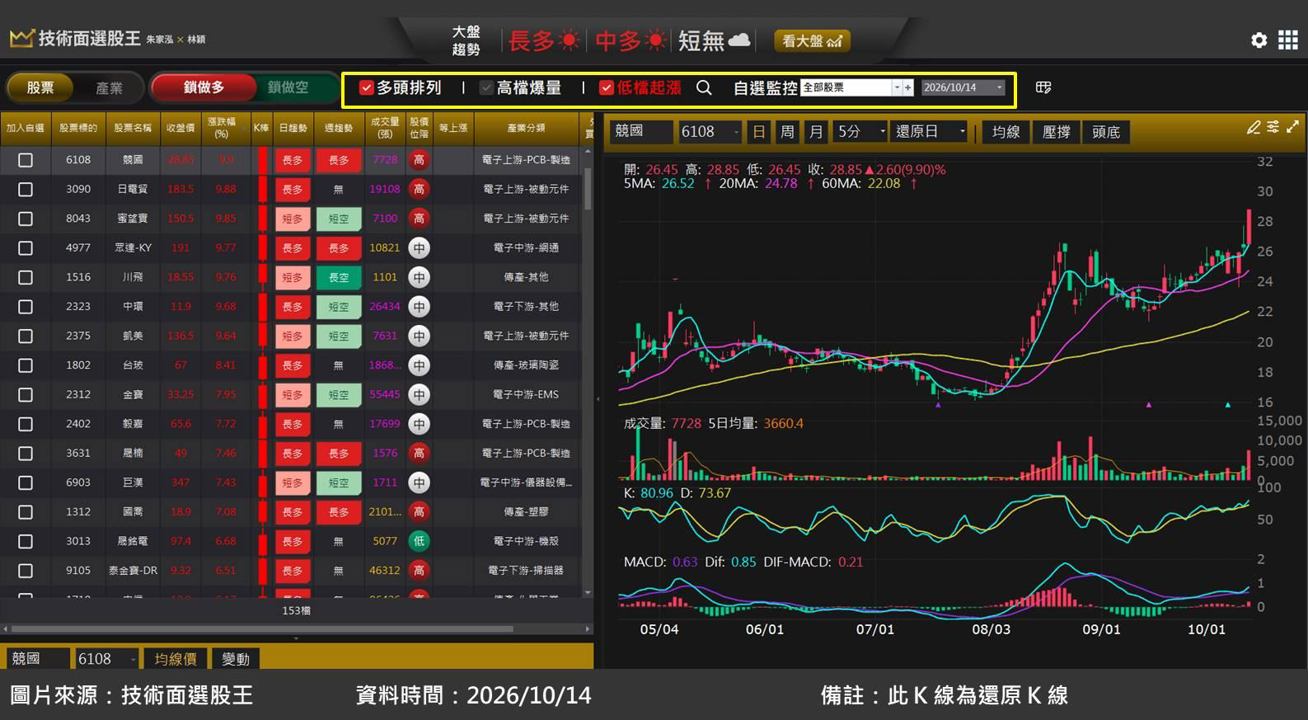Select the 鎖做空 mode
The image size is (1308, 720).
(x=288, y=88)
